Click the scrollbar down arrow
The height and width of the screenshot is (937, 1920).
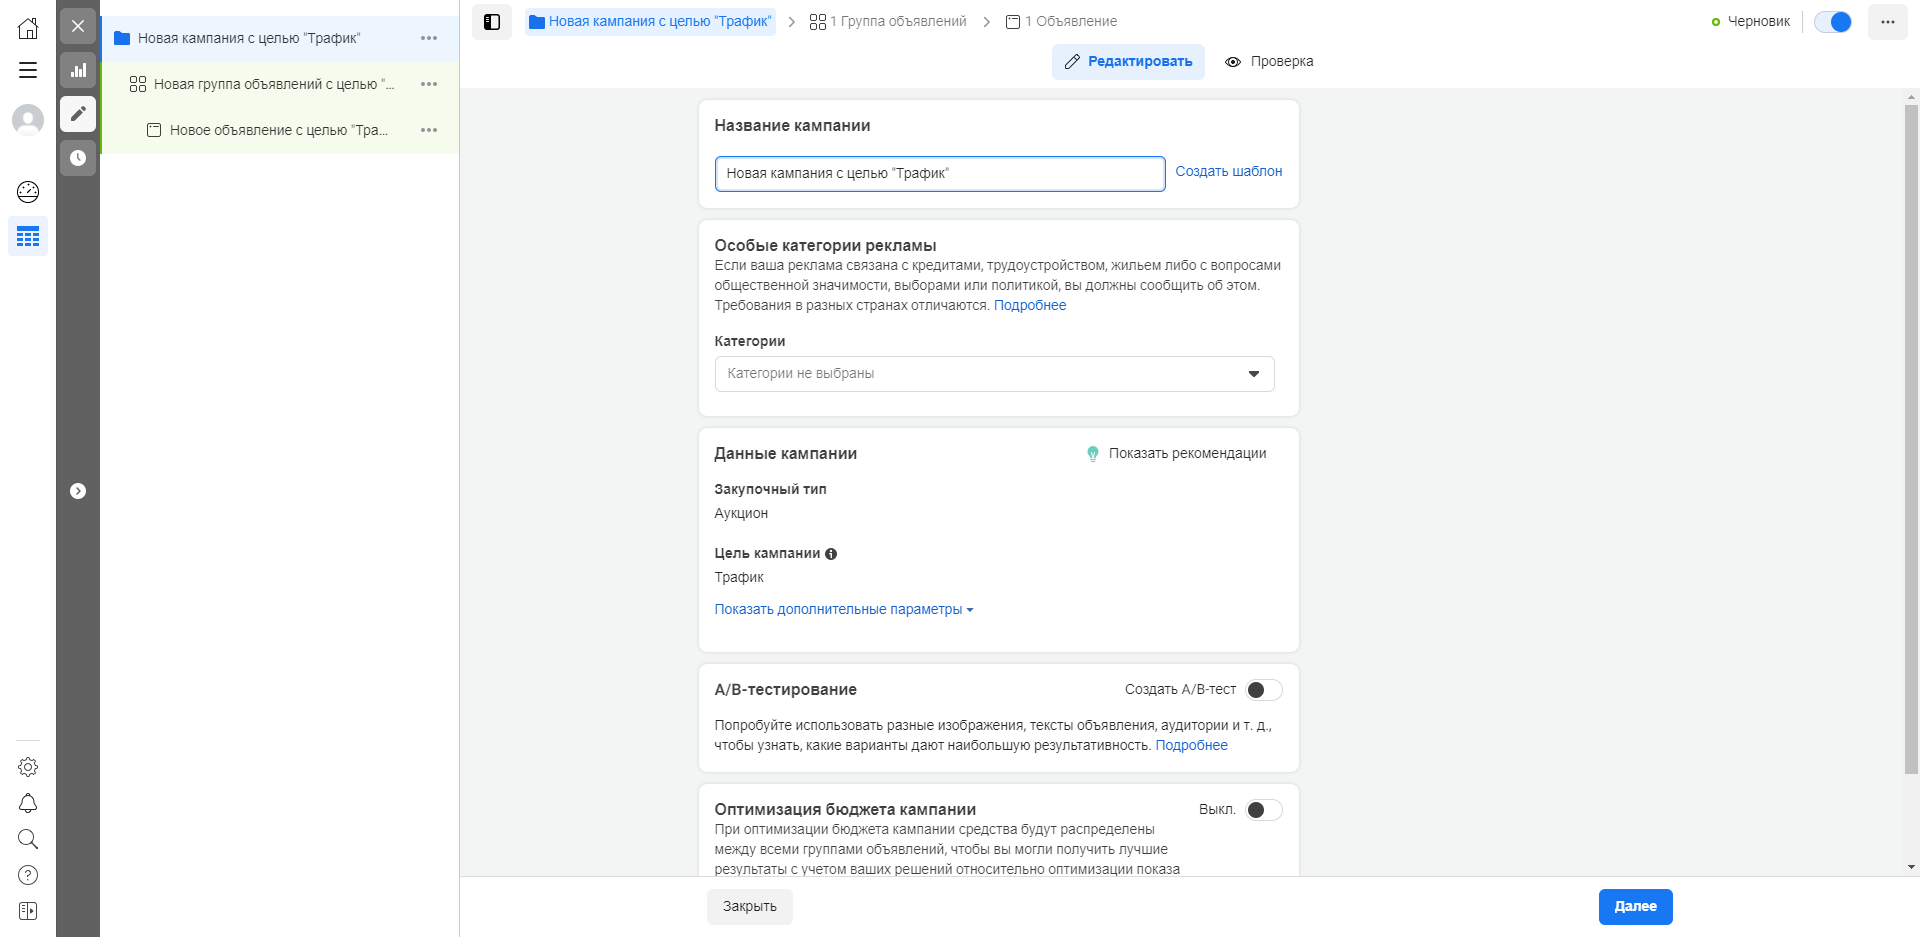pyautogui.click(x=1912, y=868)
